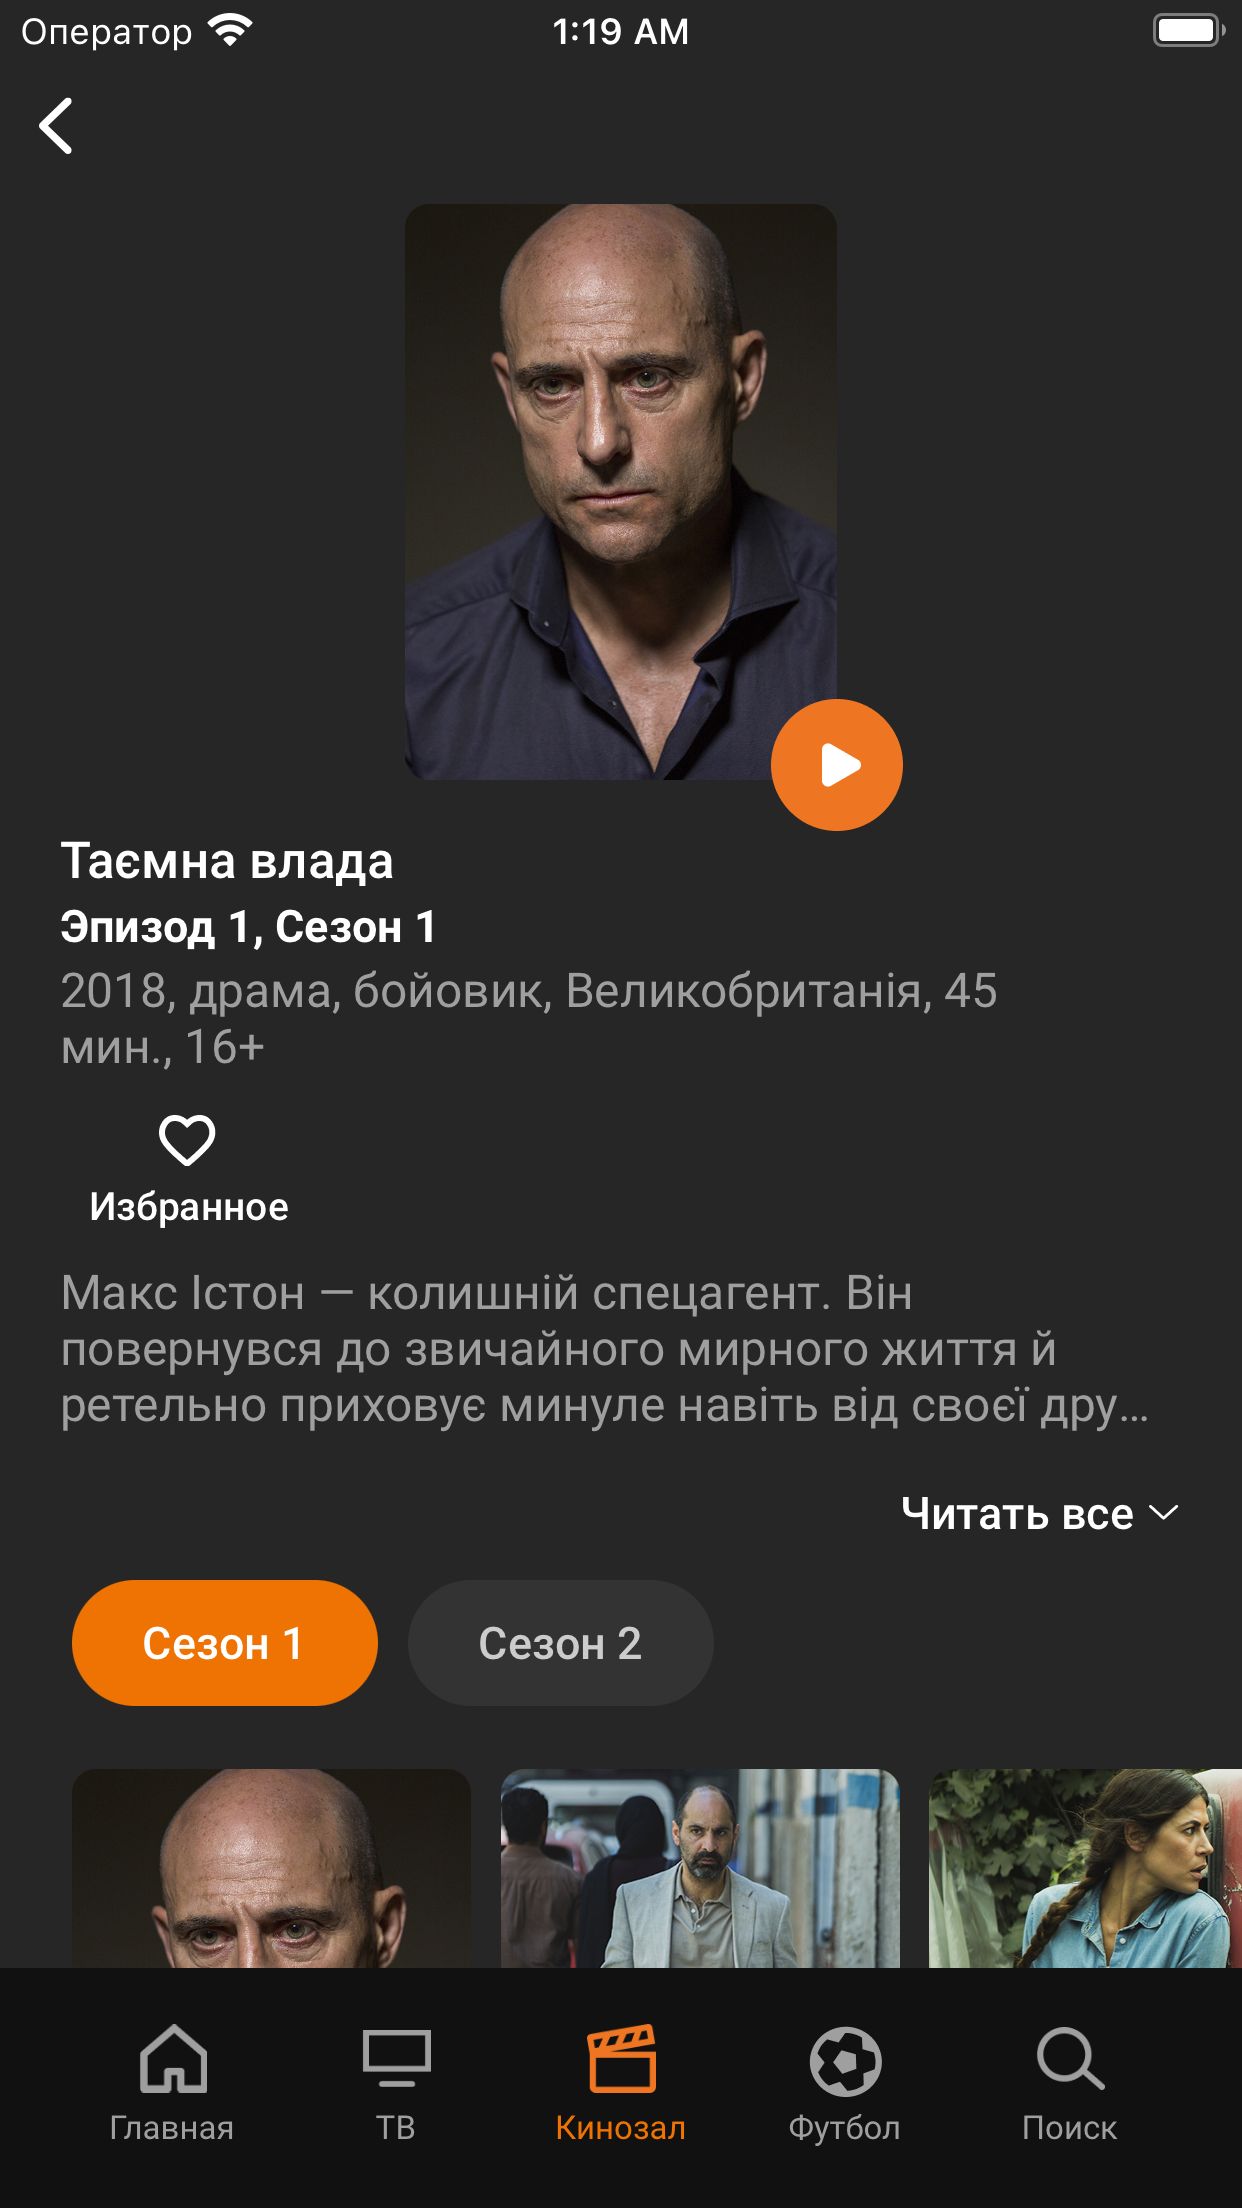Tap the main poster image of the series
The height and width of the screenshot is (2208, 1242).
pyautogui.click(x=621, y=492)
